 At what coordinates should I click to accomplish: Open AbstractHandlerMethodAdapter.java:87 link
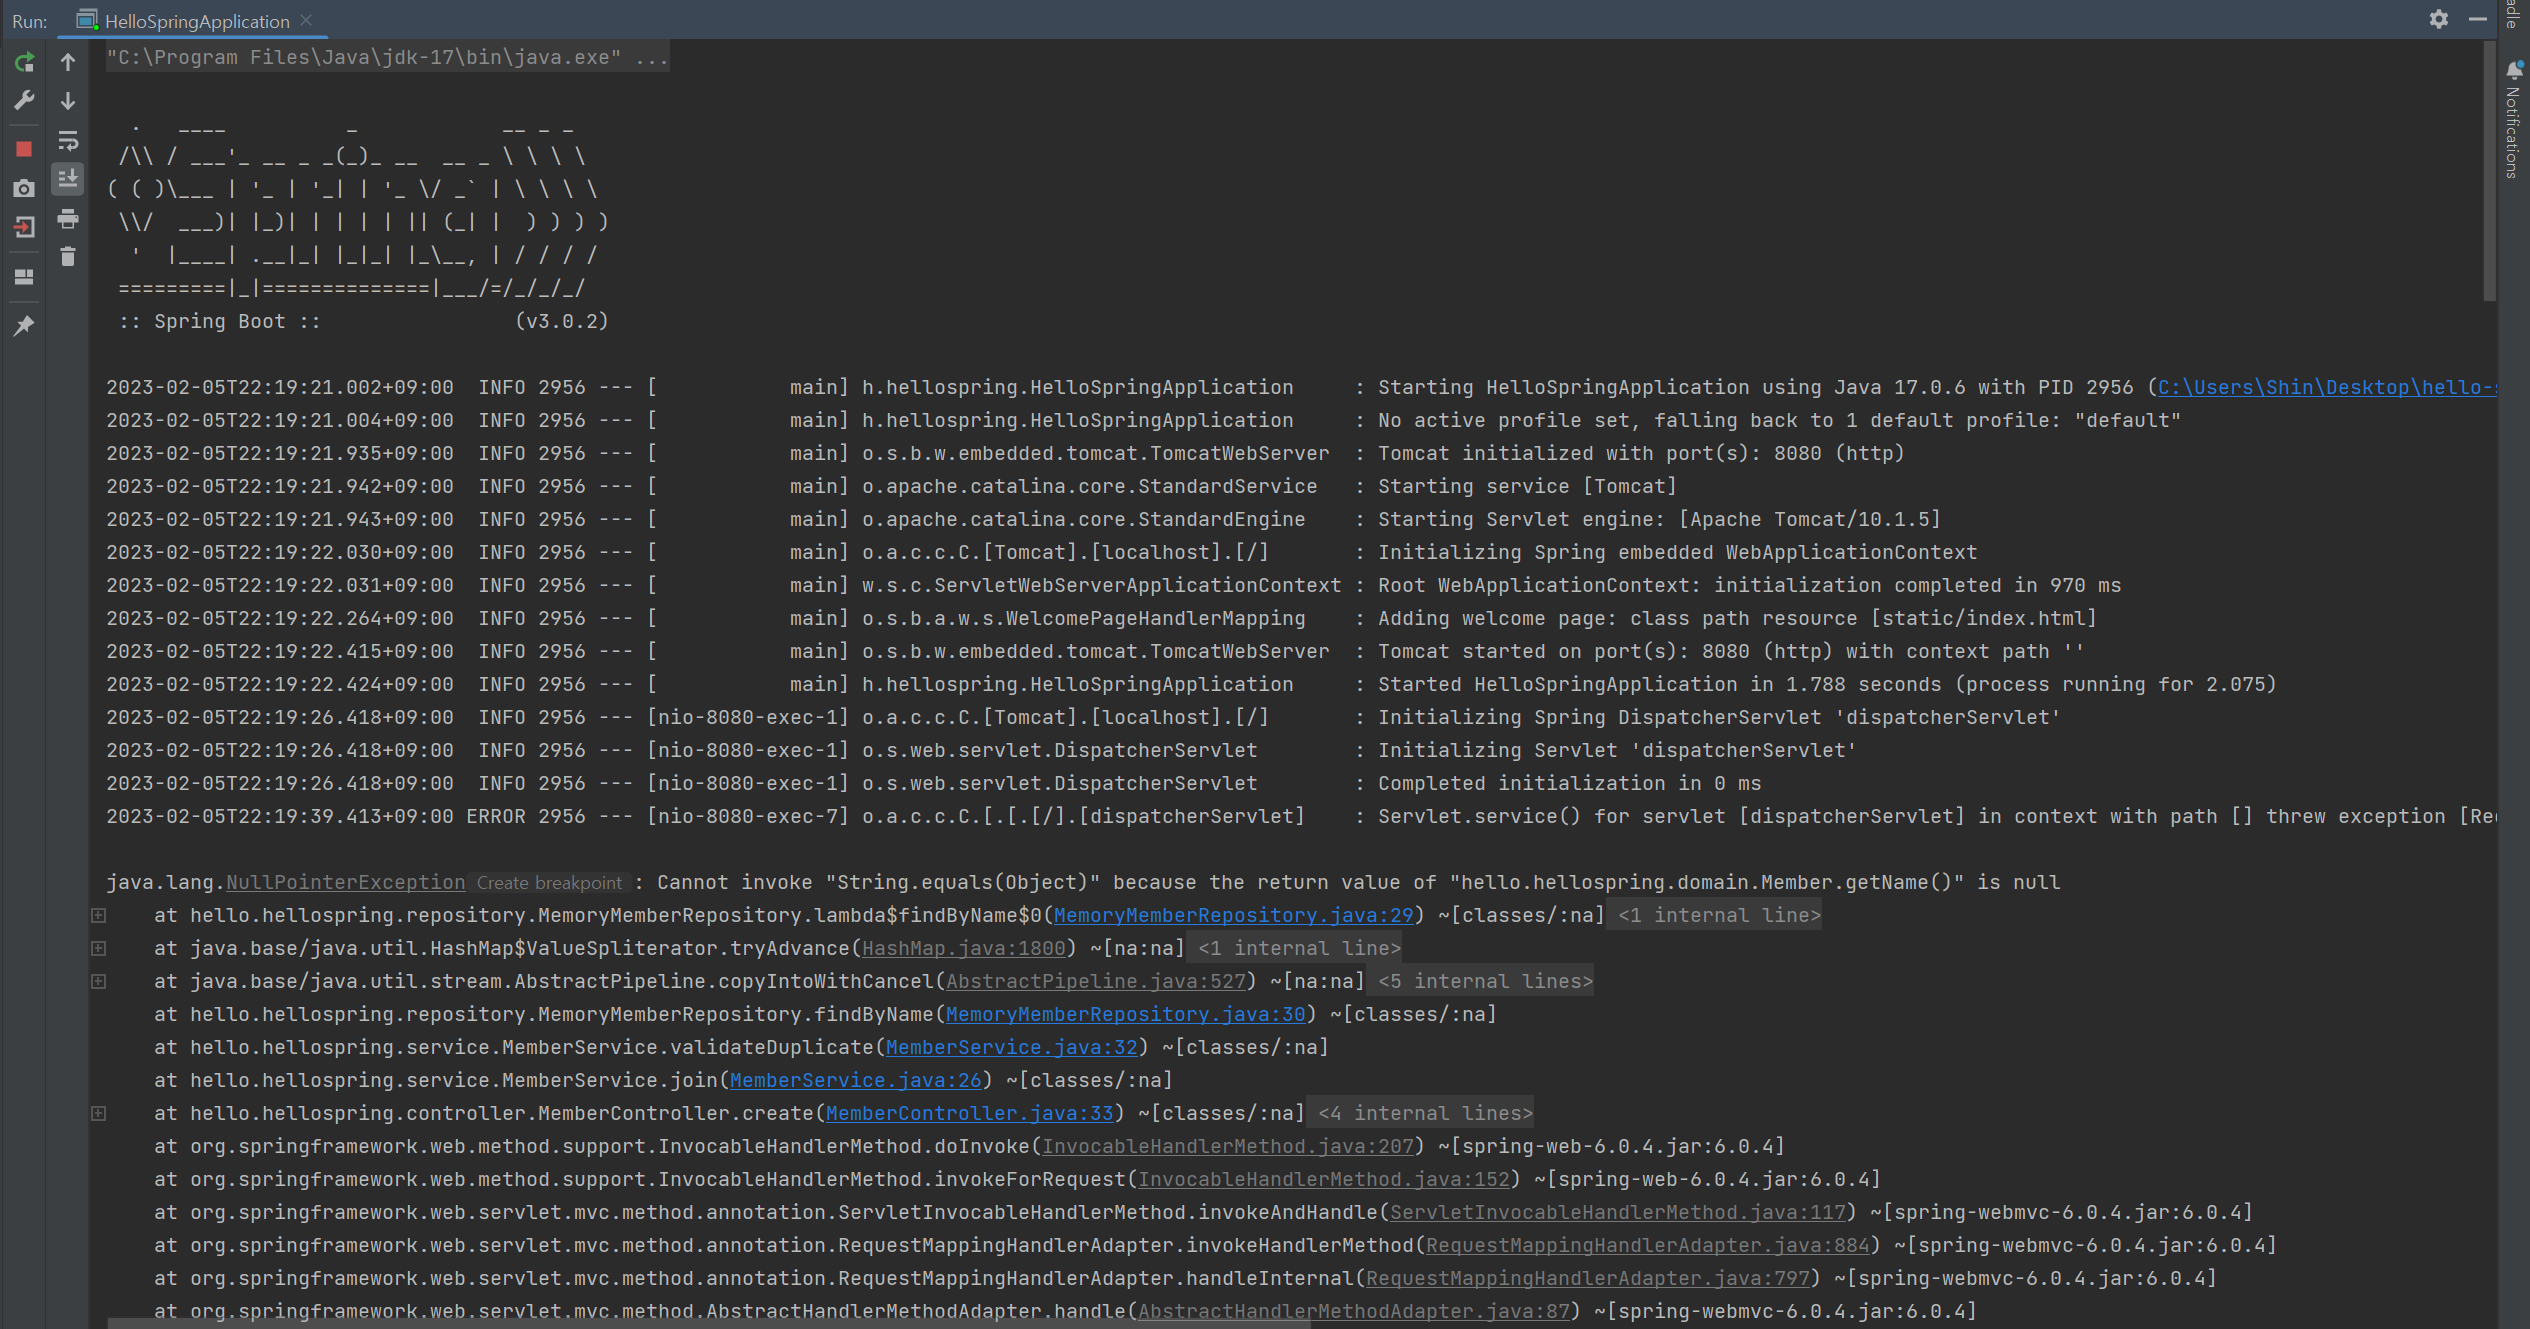(1354, 1311)
